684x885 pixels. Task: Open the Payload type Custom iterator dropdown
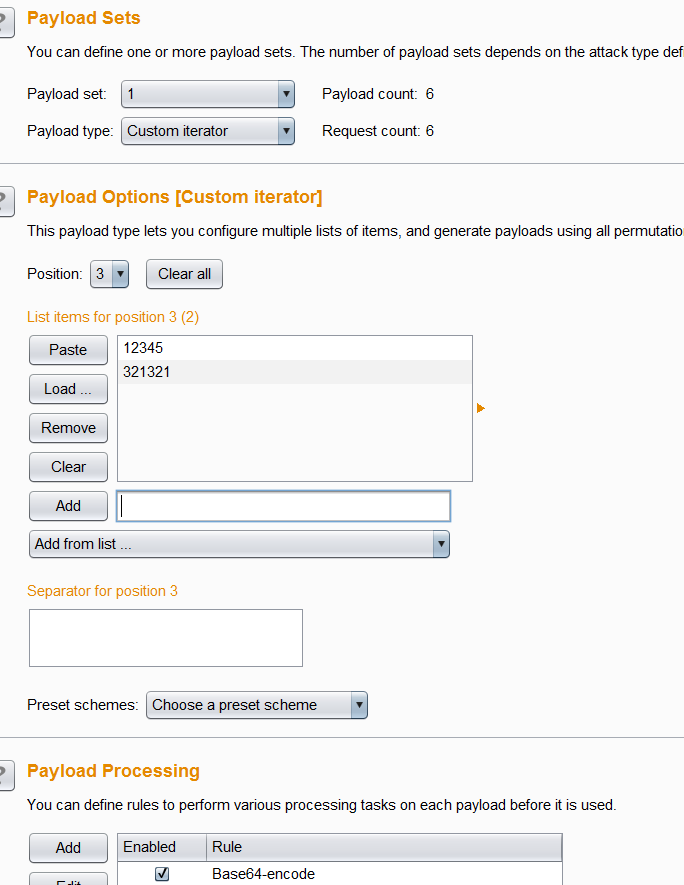point(208,131)
